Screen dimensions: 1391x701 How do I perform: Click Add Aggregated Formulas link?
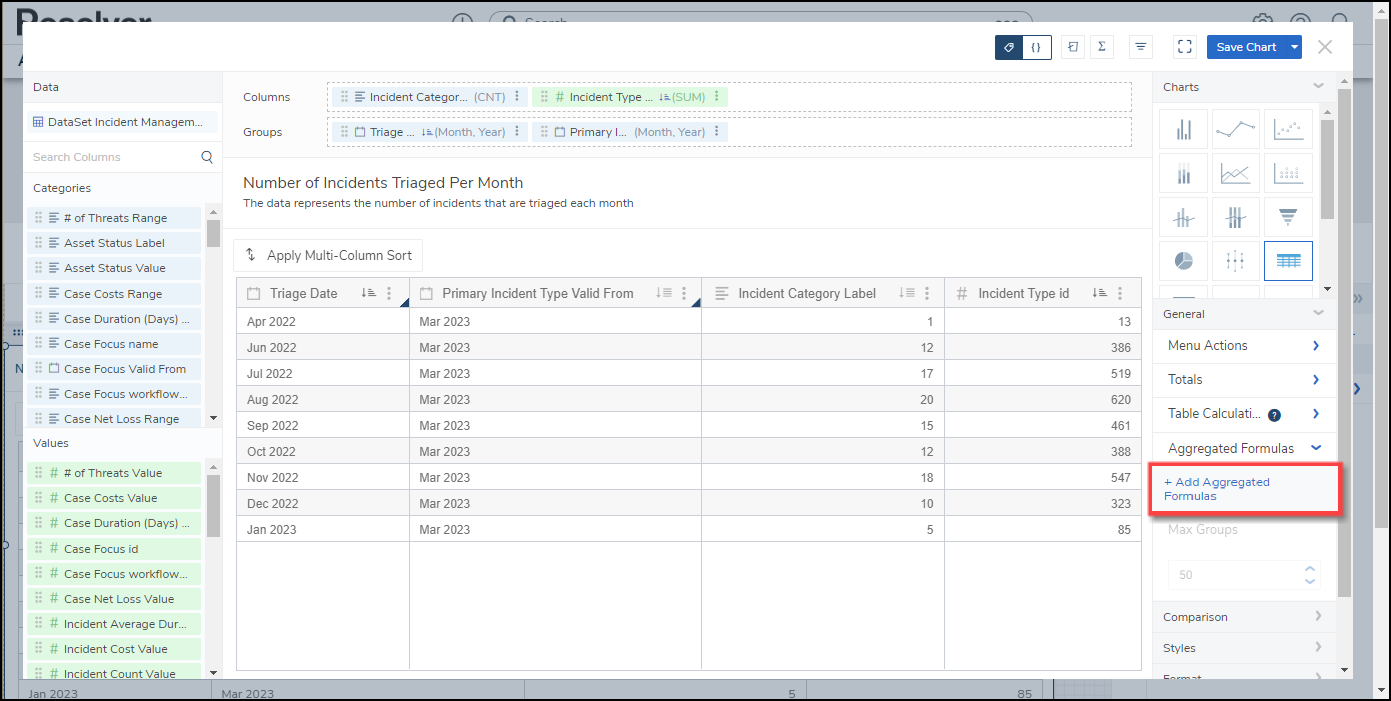coord(1217,489)
